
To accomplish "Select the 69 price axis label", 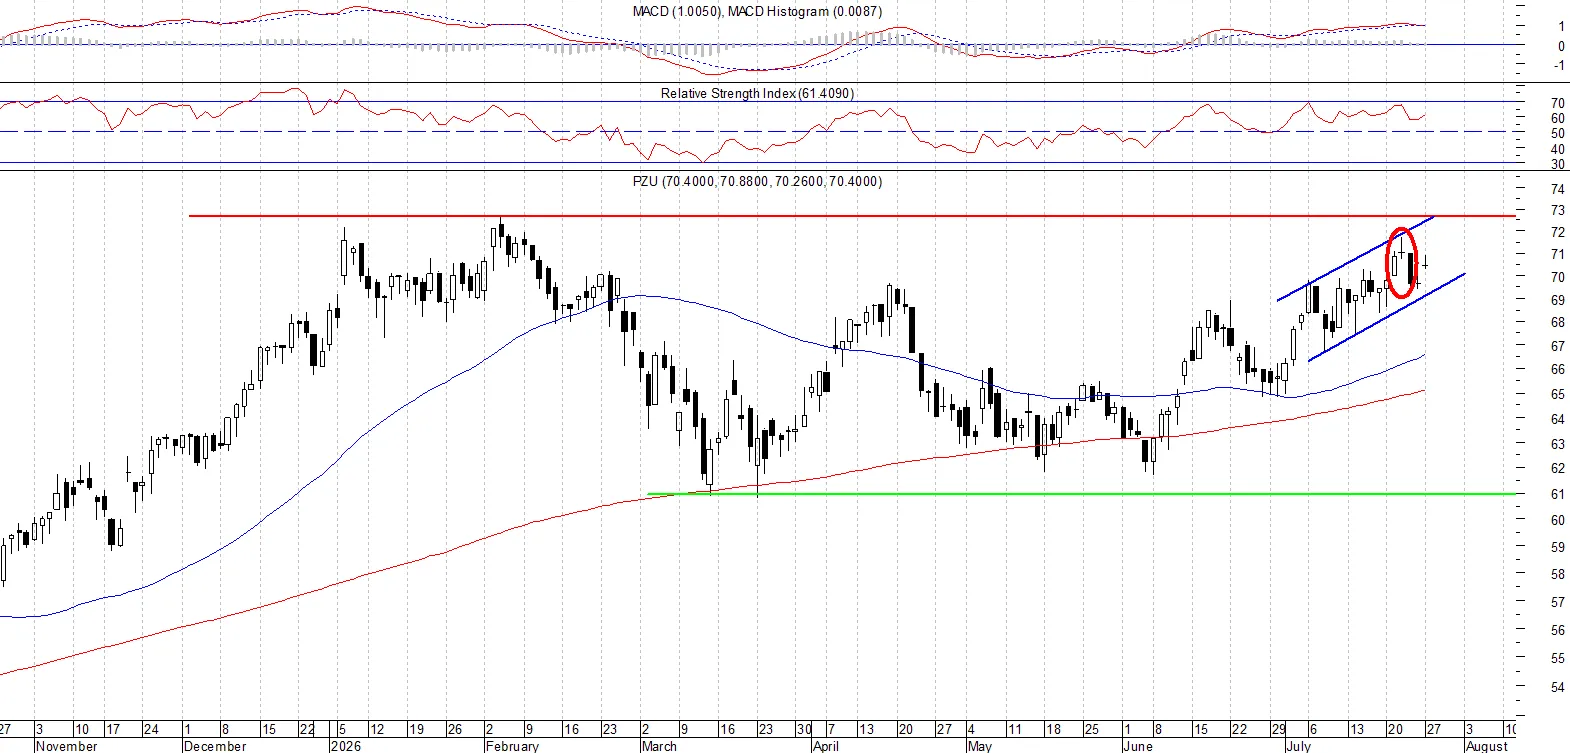I will coord(1558,300).
